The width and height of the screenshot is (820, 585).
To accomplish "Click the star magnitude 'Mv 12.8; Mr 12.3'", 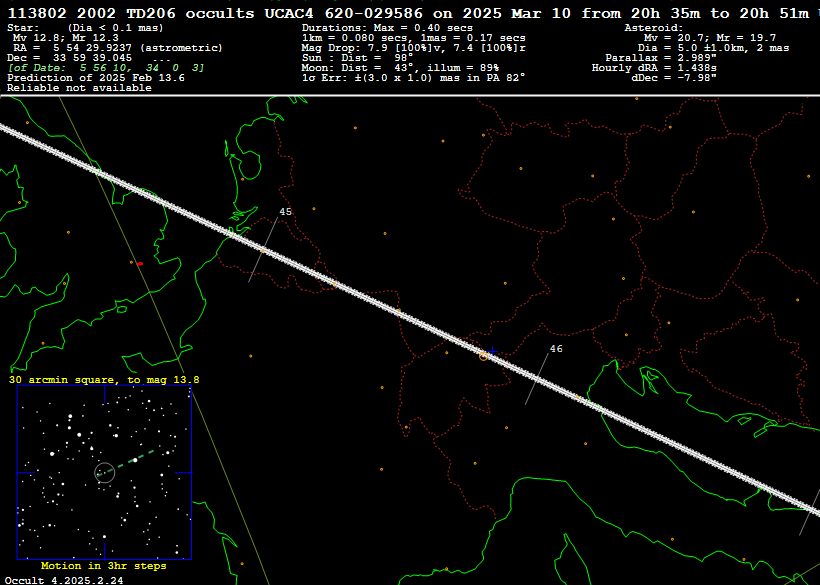I will 65,38.
